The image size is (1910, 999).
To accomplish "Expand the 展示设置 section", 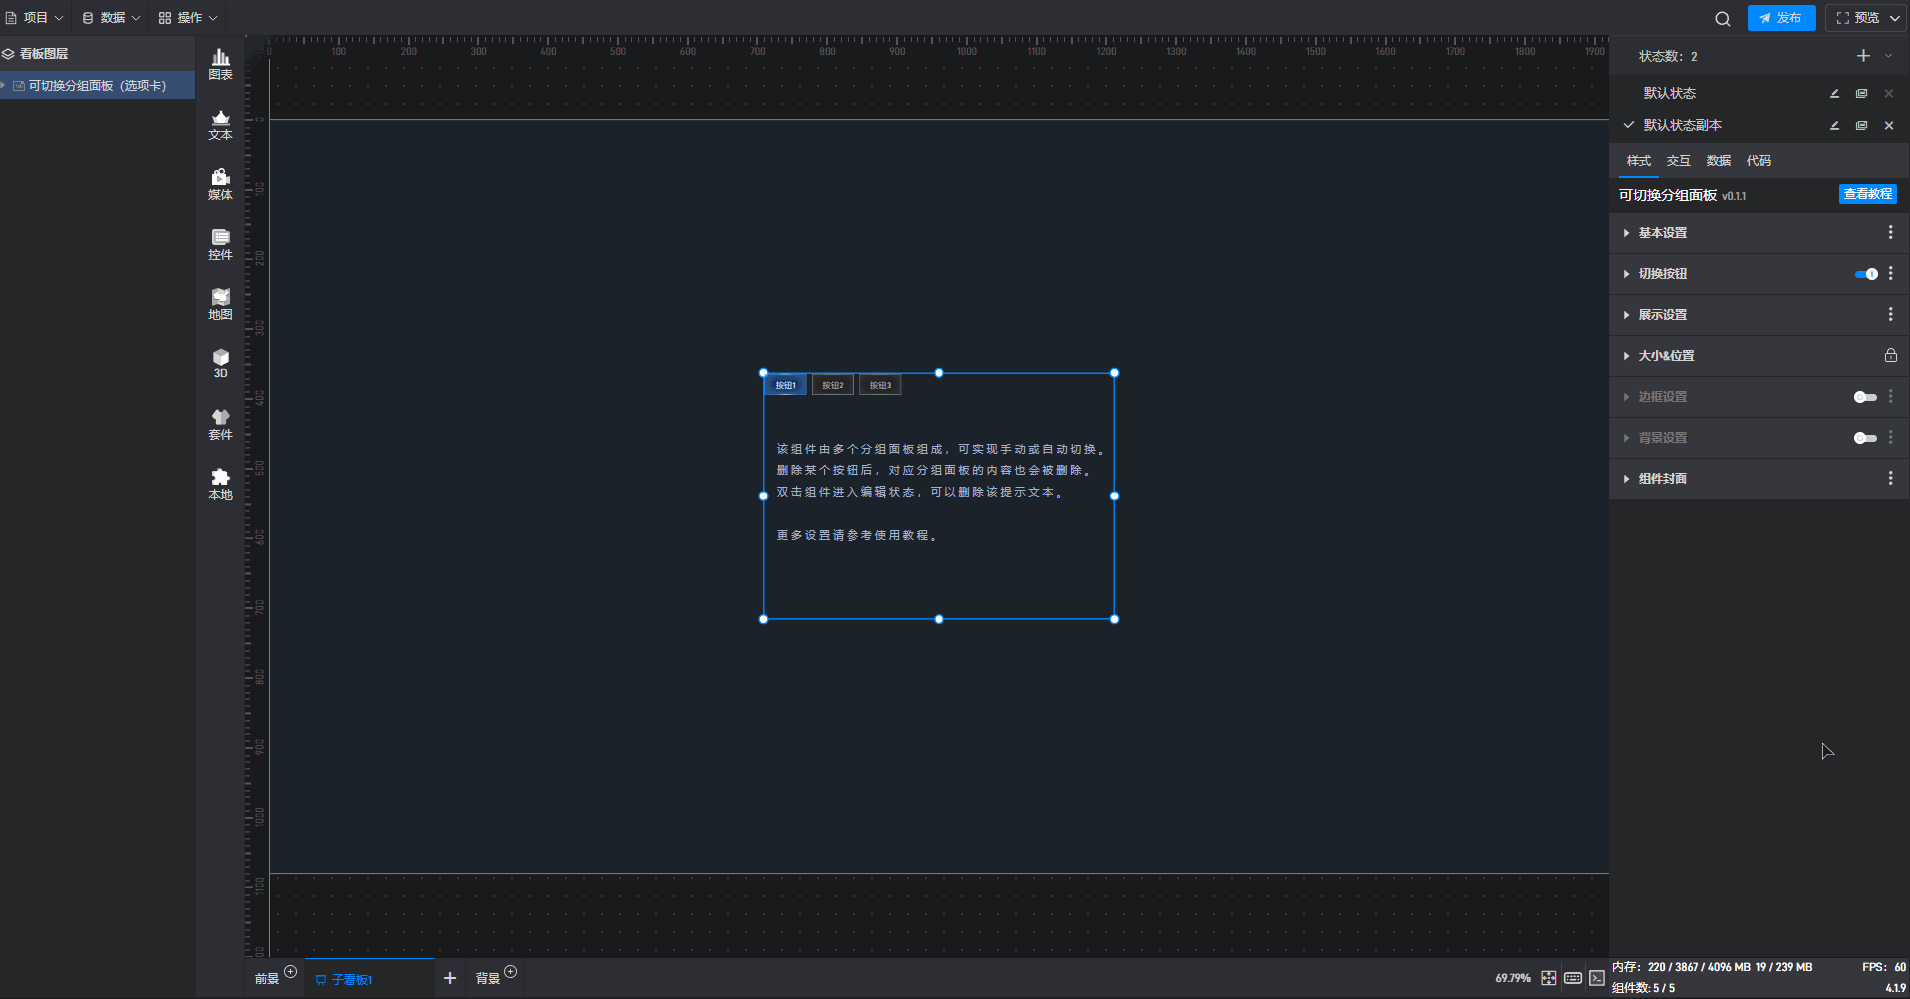I will pos(1662,315).
